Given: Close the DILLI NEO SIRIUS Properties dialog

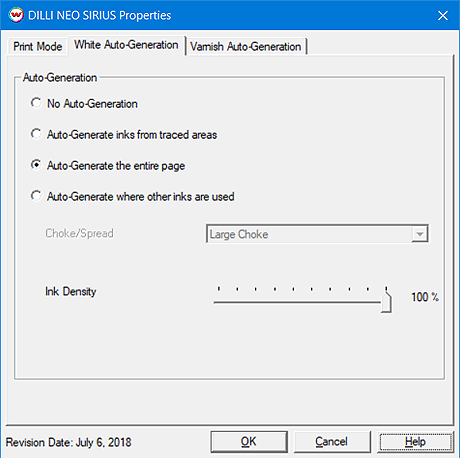Looking at the screenshot, I should tap(443, 15).
